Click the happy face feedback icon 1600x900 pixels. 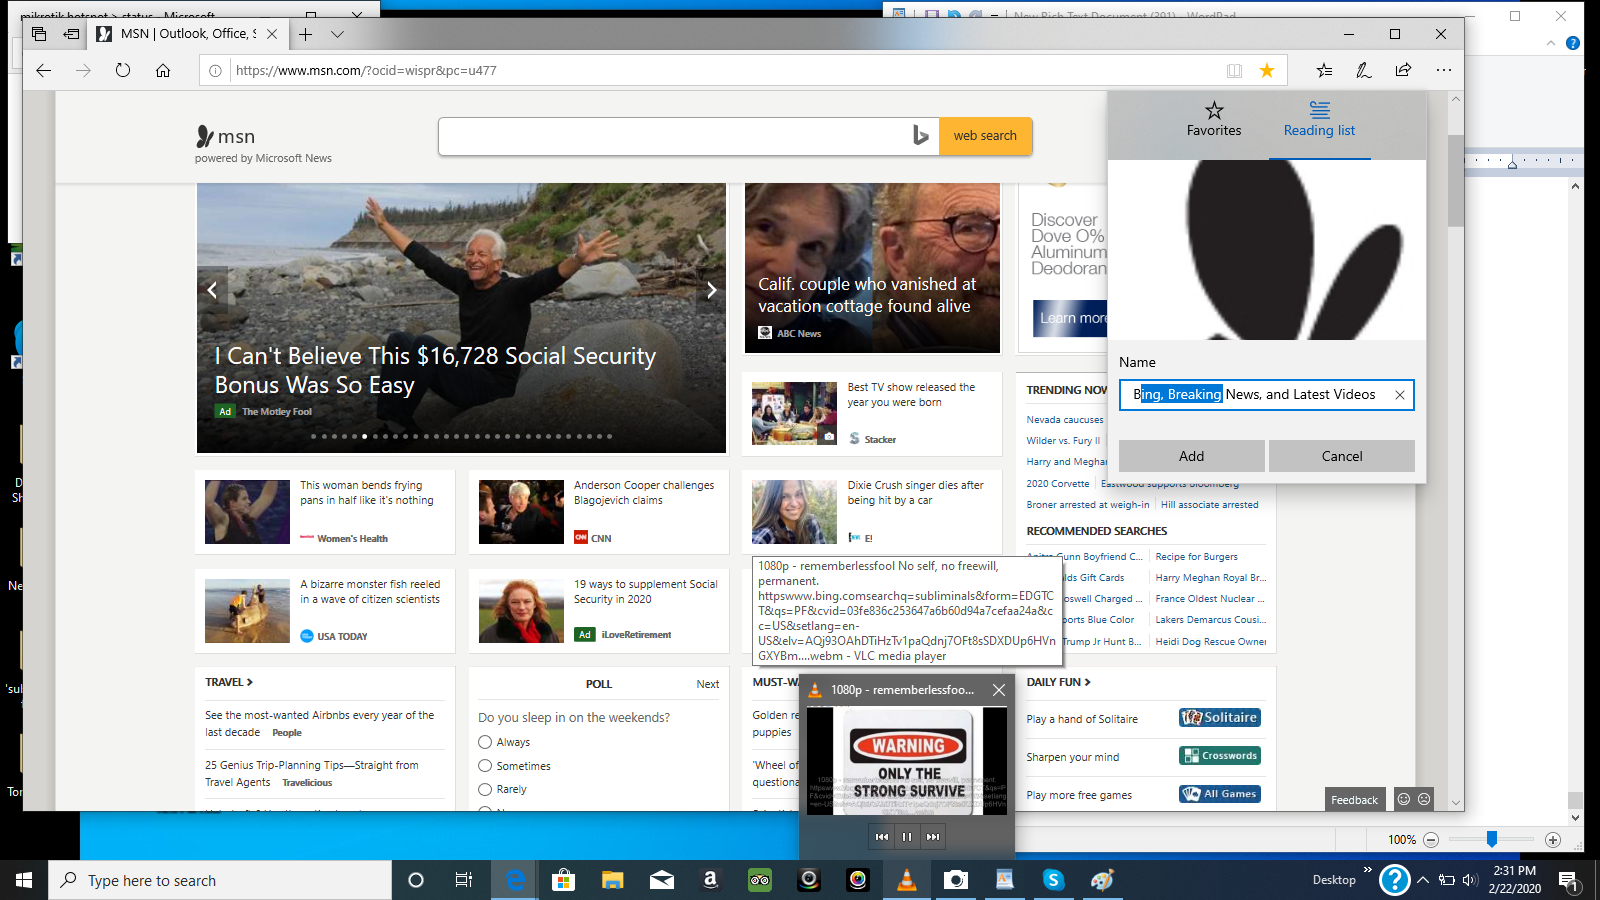[x=1404, y=799]
